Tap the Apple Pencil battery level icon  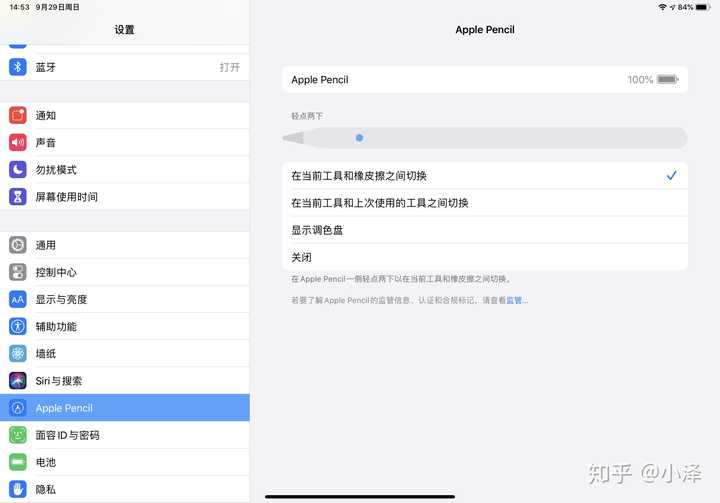[x=668, y=79]
